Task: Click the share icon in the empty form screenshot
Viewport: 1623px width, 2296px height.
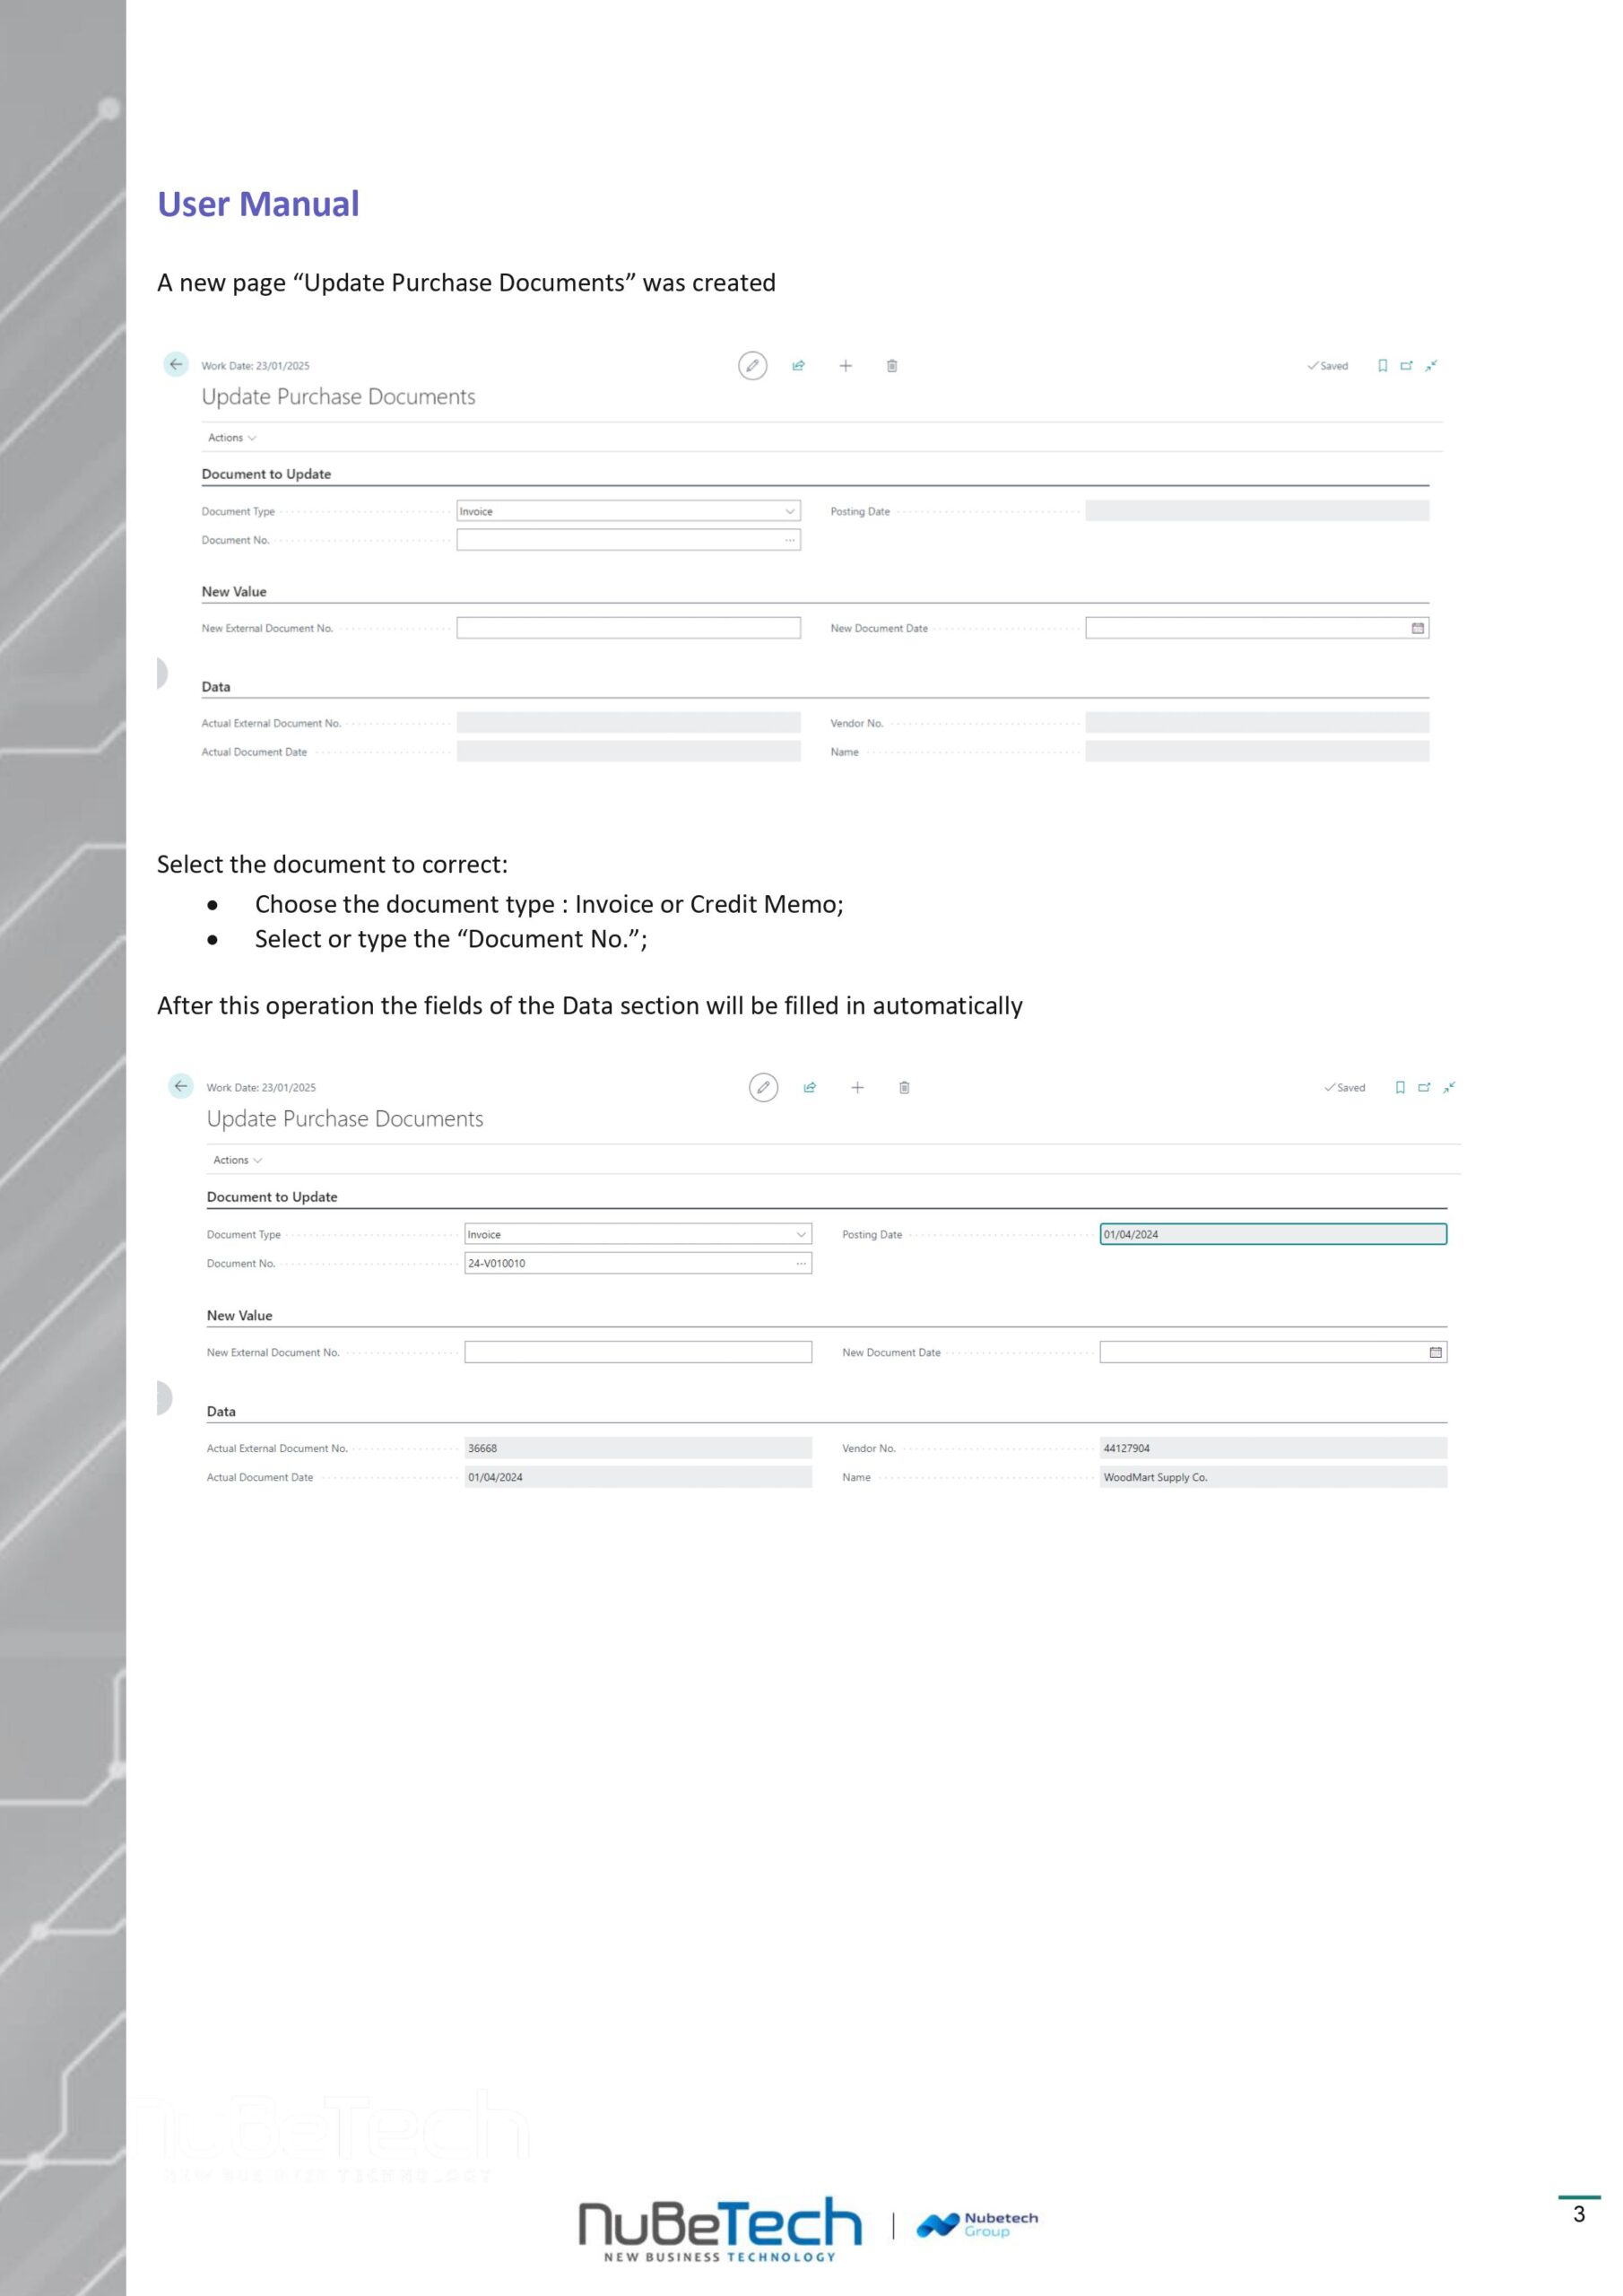Action: [798, 366]
